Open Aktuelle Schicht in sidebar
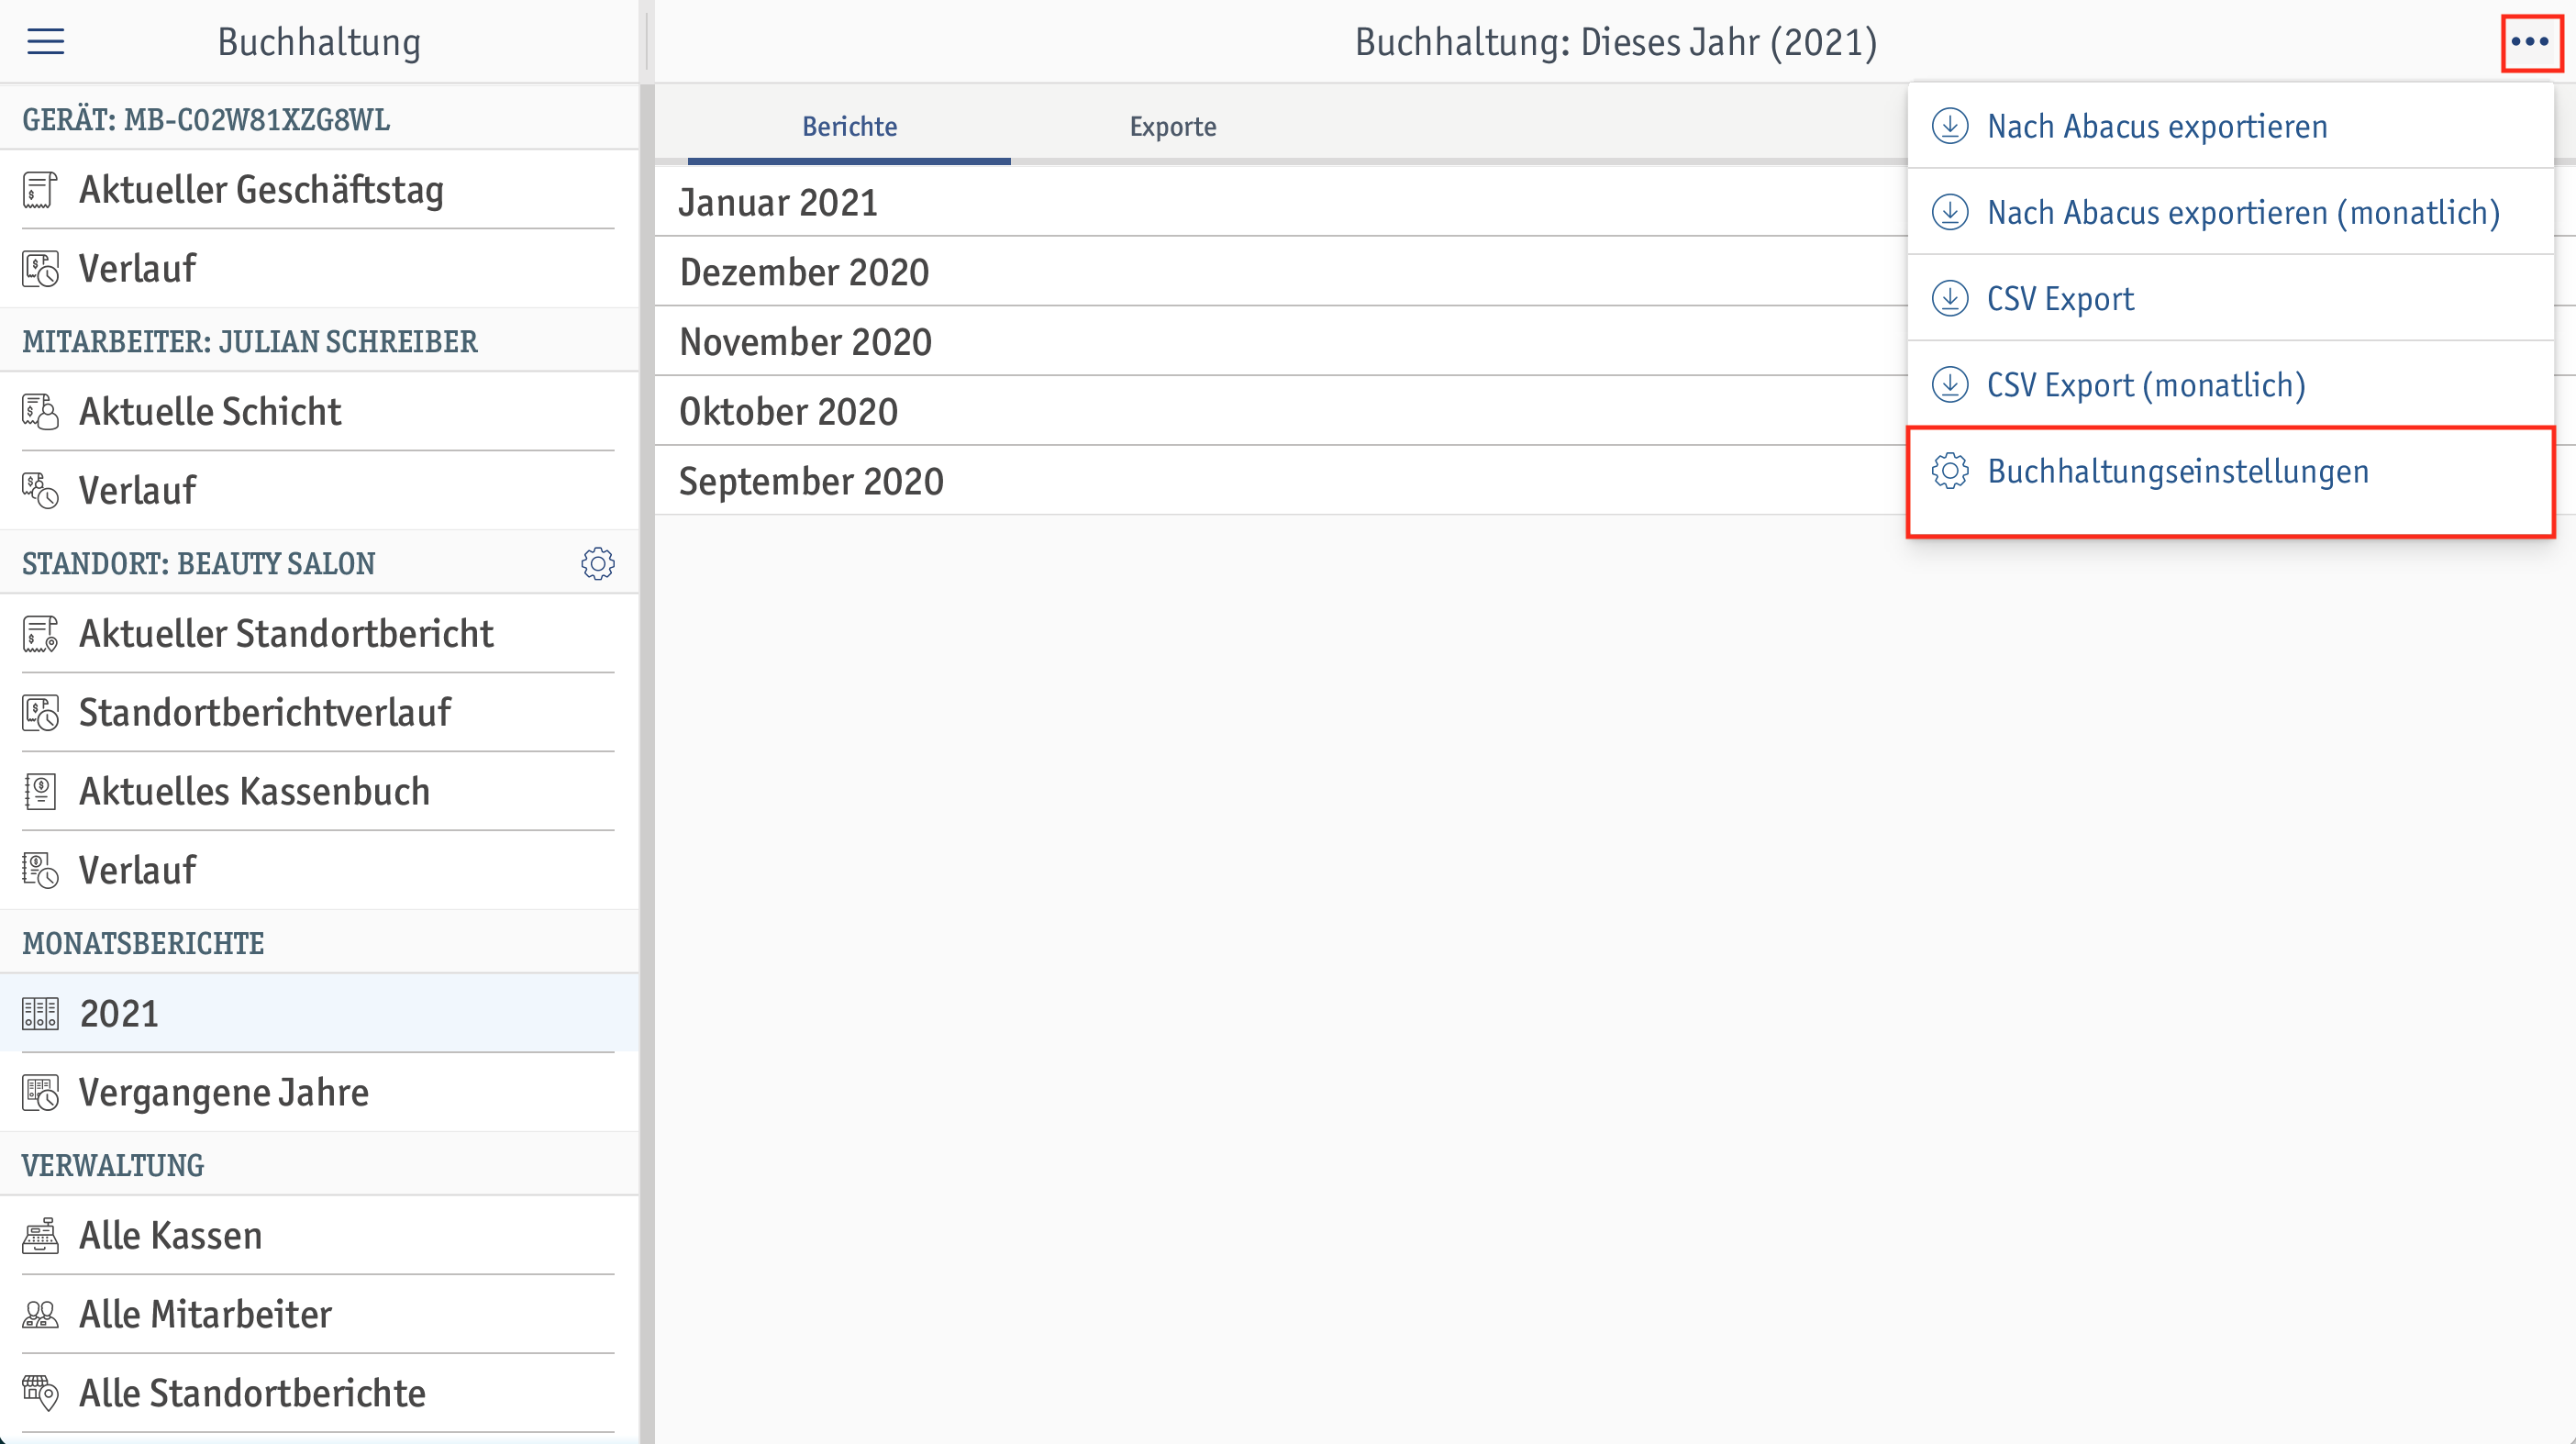Viewport: 2576px width, 1444px height. (319, 412)
